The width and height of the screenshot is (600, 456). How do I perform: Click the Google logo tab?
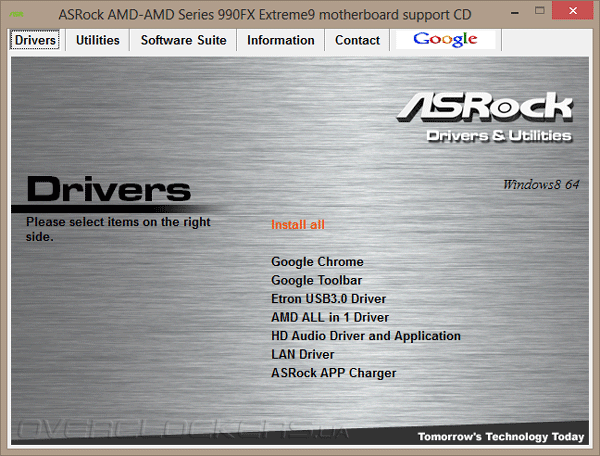(445, 40)
